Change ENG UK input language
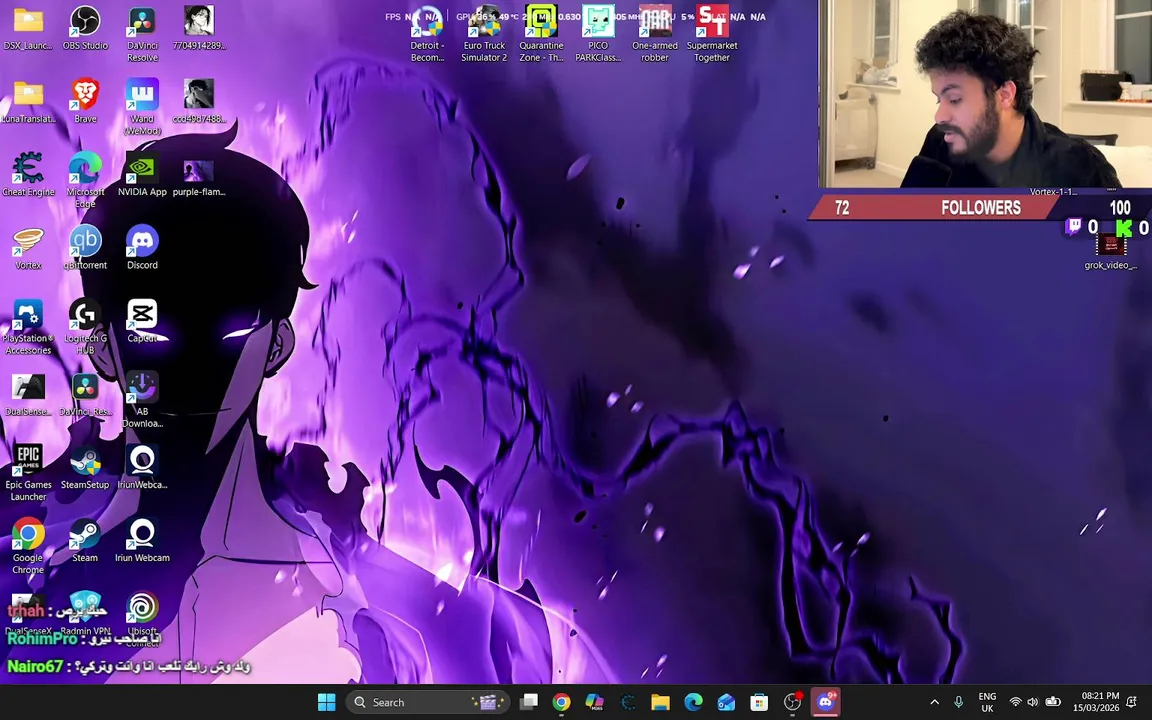This screenshot has height=720, width=1152. pyautogui.click(x=987, y=702)
